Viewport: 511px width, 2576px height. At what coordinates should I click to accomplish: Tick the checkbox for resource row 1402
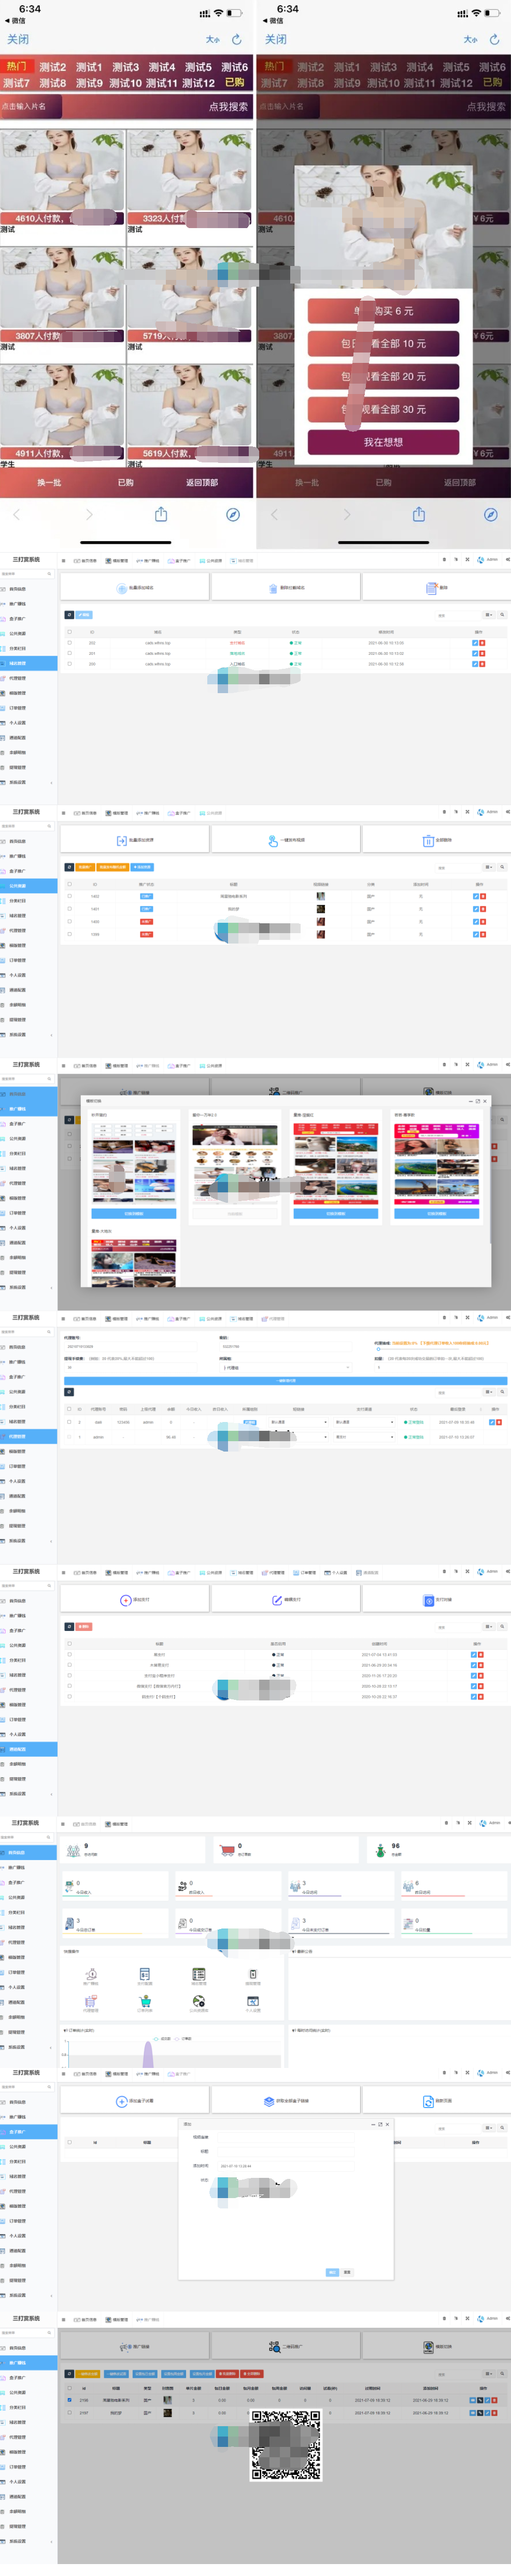point(69,896)
